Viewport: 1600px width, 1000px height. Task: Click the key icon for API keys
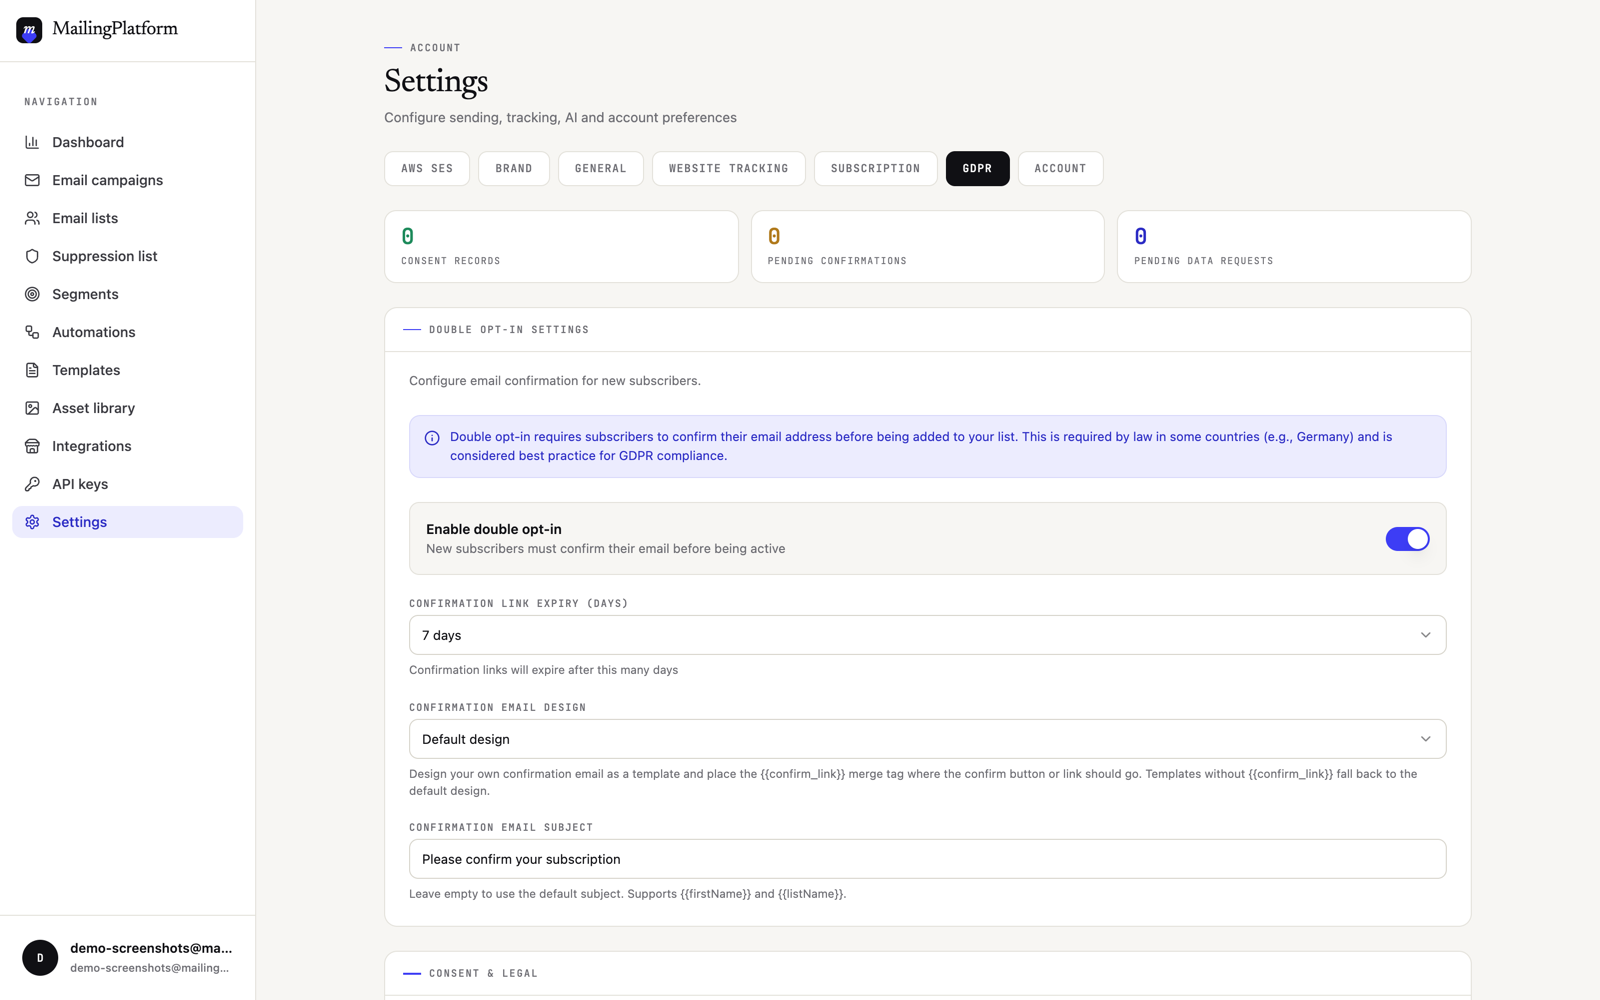pyautogui.click(x=32, y=484)
